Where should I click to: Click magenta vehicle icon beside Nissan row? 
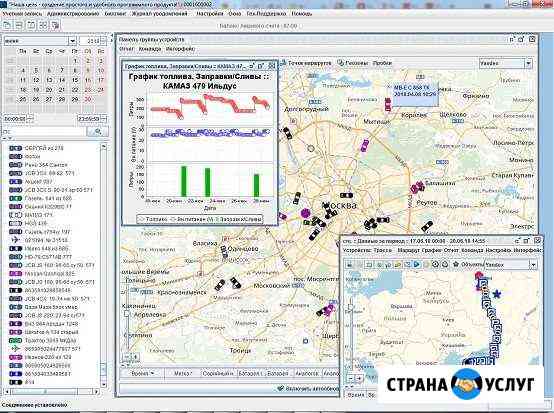click(x=15, y=273)
